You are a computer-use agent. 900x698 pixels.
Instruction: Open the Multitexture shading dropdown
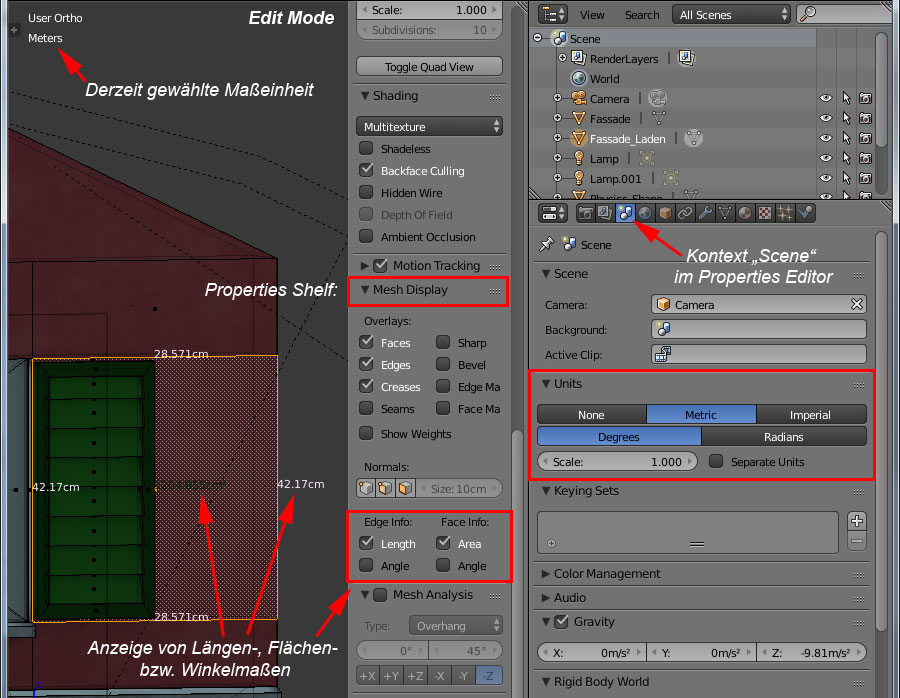(x=429, y=127)
